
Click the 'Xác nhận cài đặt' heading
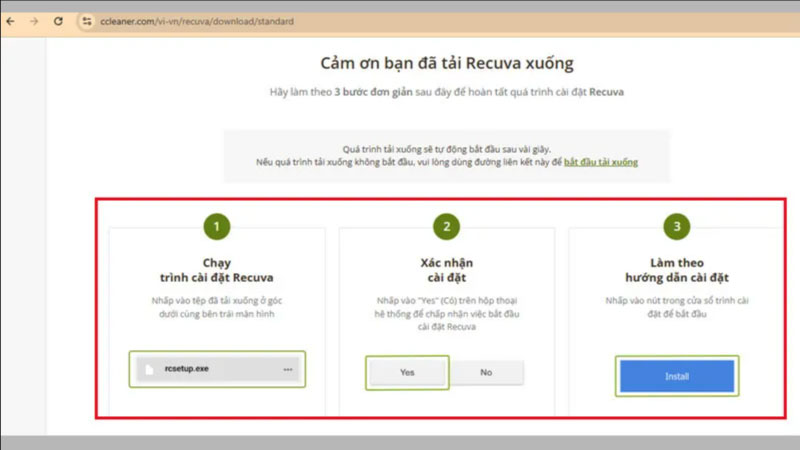point(447,270)
